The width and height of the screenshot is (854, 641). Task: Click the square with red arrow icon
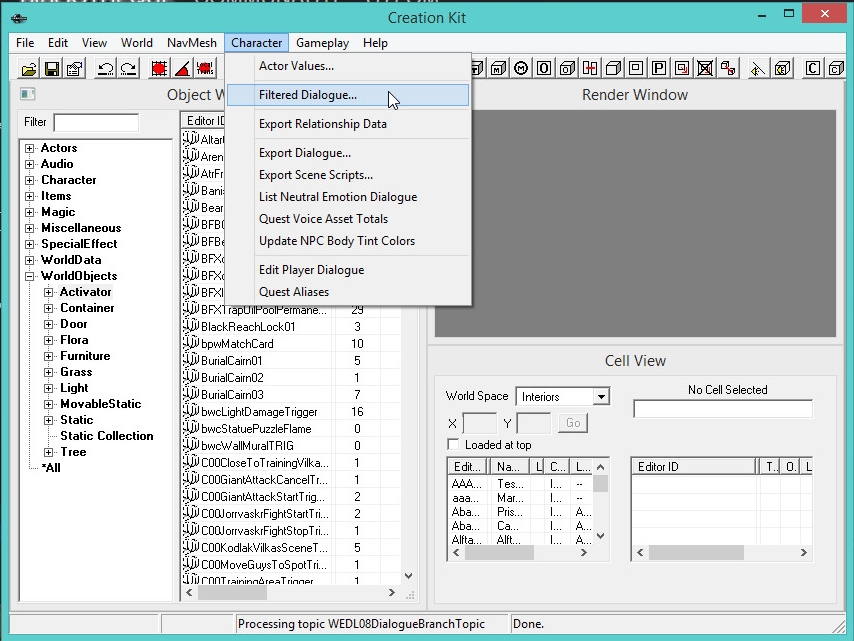[x=682, y=69]
